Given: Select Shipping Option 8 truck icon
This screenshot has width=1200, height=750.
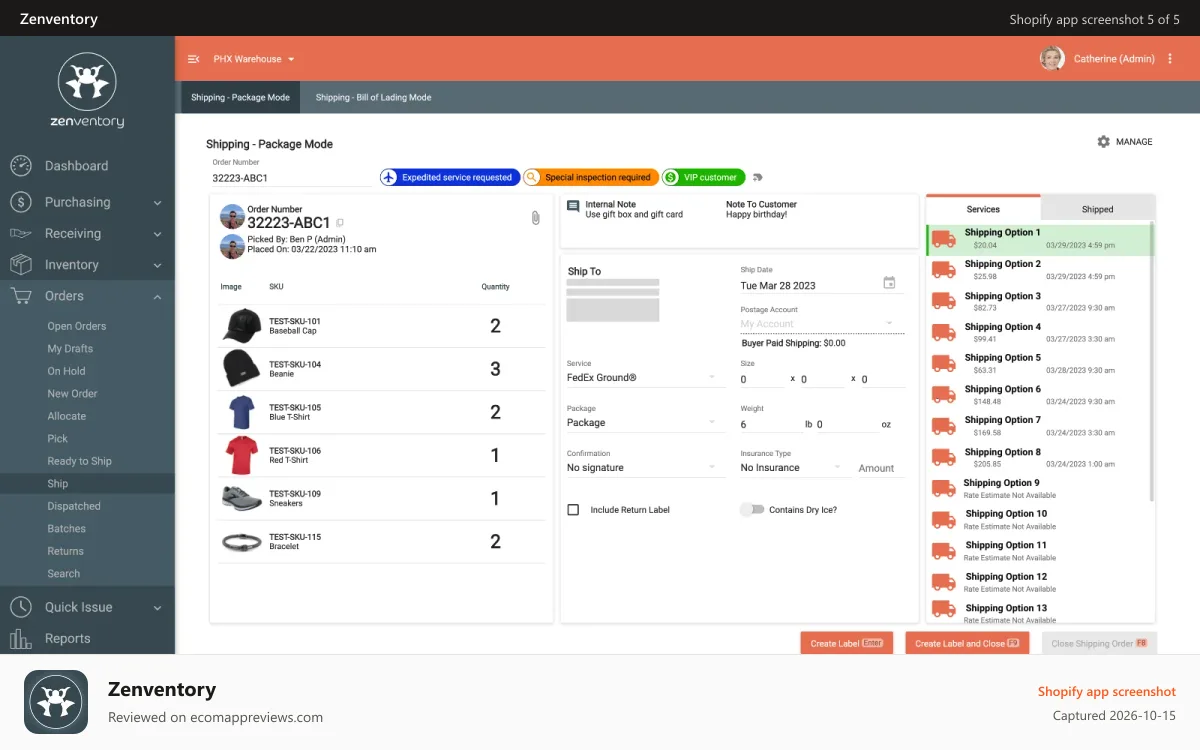Looking at the screenshot, I should tap(944, 457).
